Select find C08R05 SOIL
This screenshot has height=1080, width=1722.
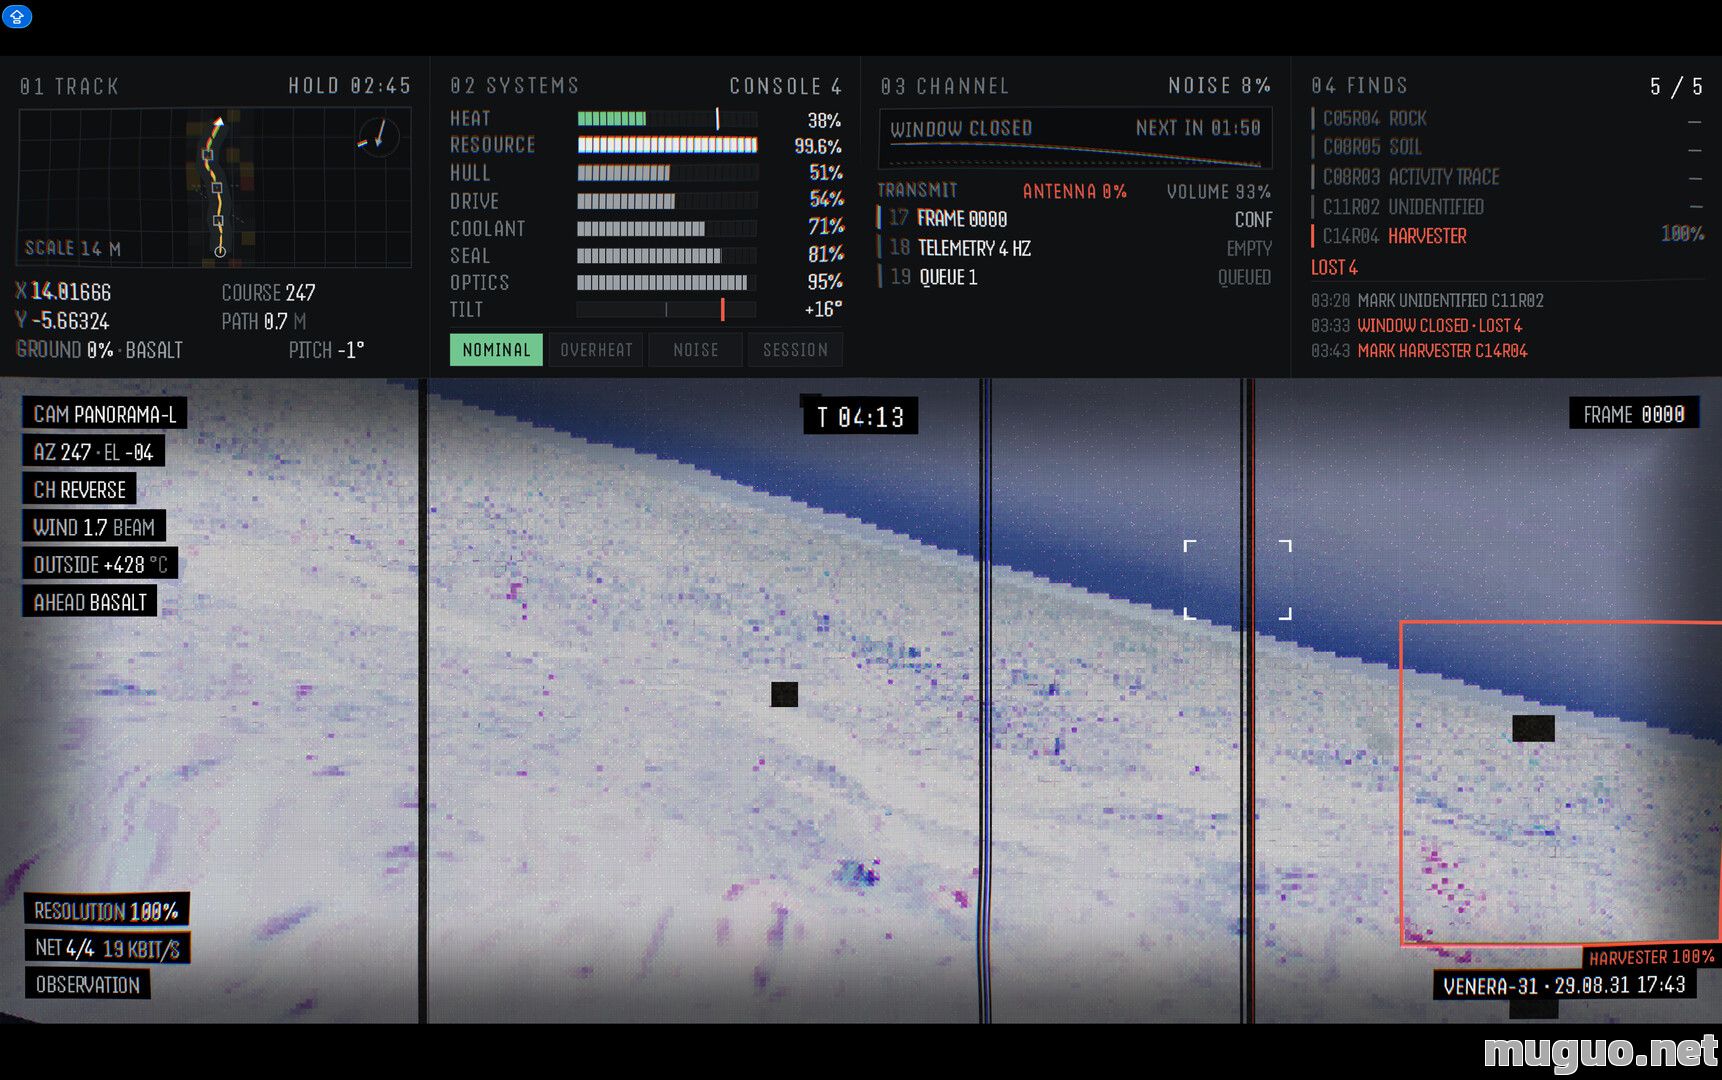click(1506, 147)
